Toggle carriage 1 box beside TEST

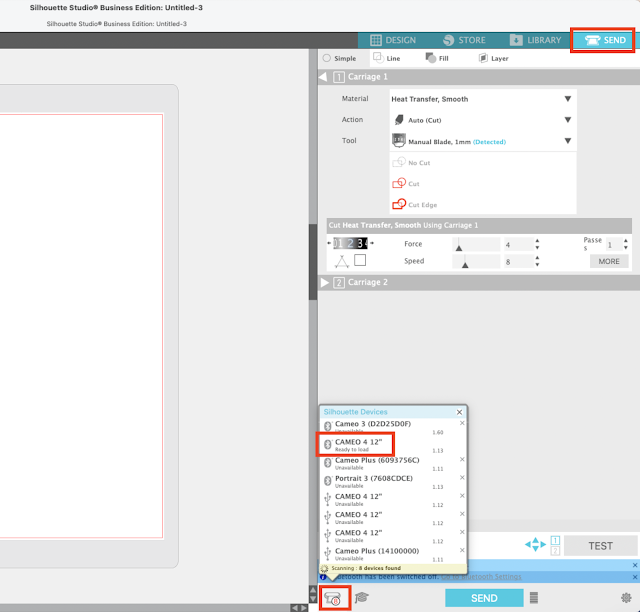(x=555, y=540)
